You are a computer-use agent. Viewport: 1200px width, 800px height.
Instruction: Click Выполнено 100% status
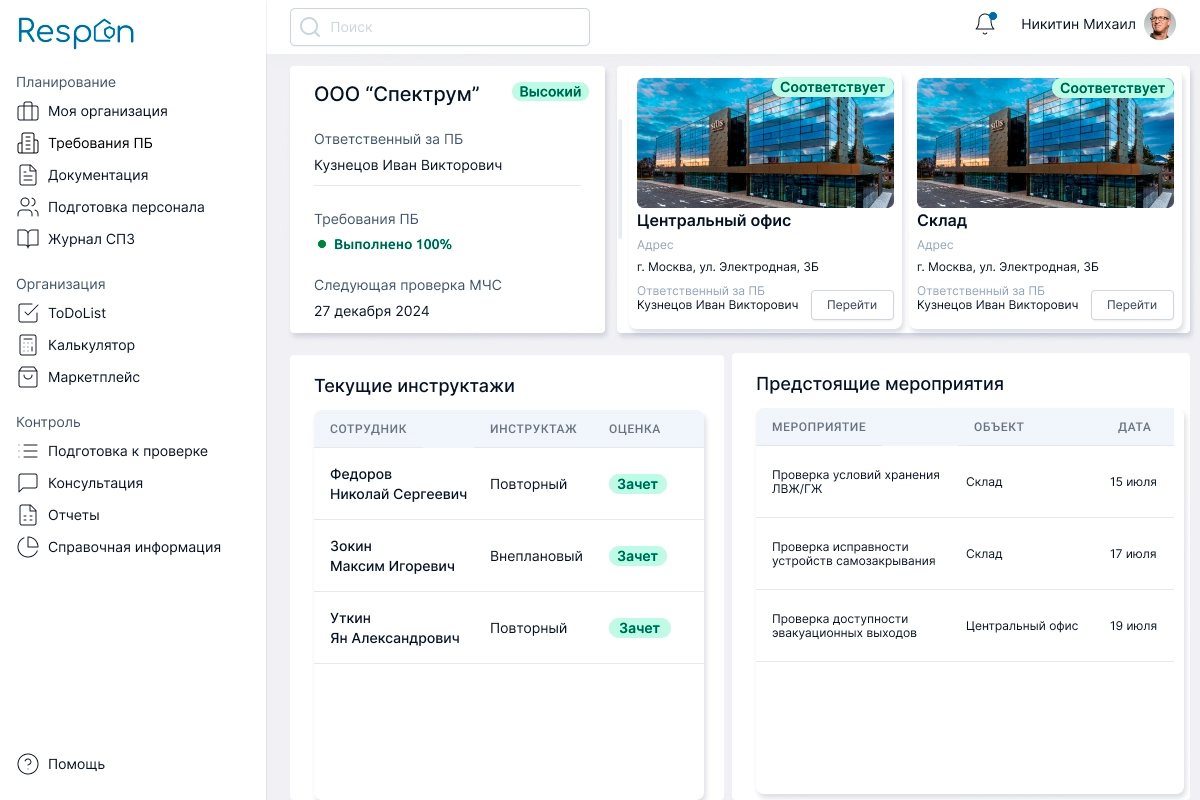pos(393,244)
